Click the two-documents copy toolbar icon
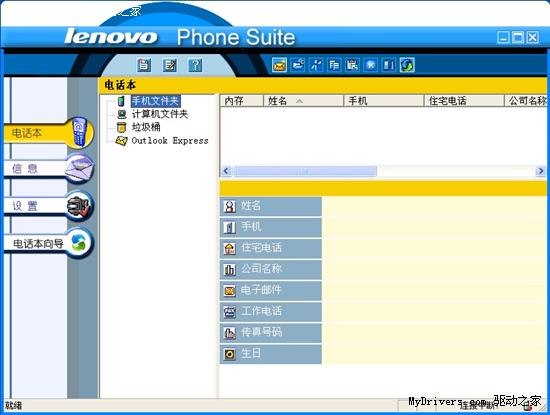This screenshot has width=550, height=415. pos(334,65)
